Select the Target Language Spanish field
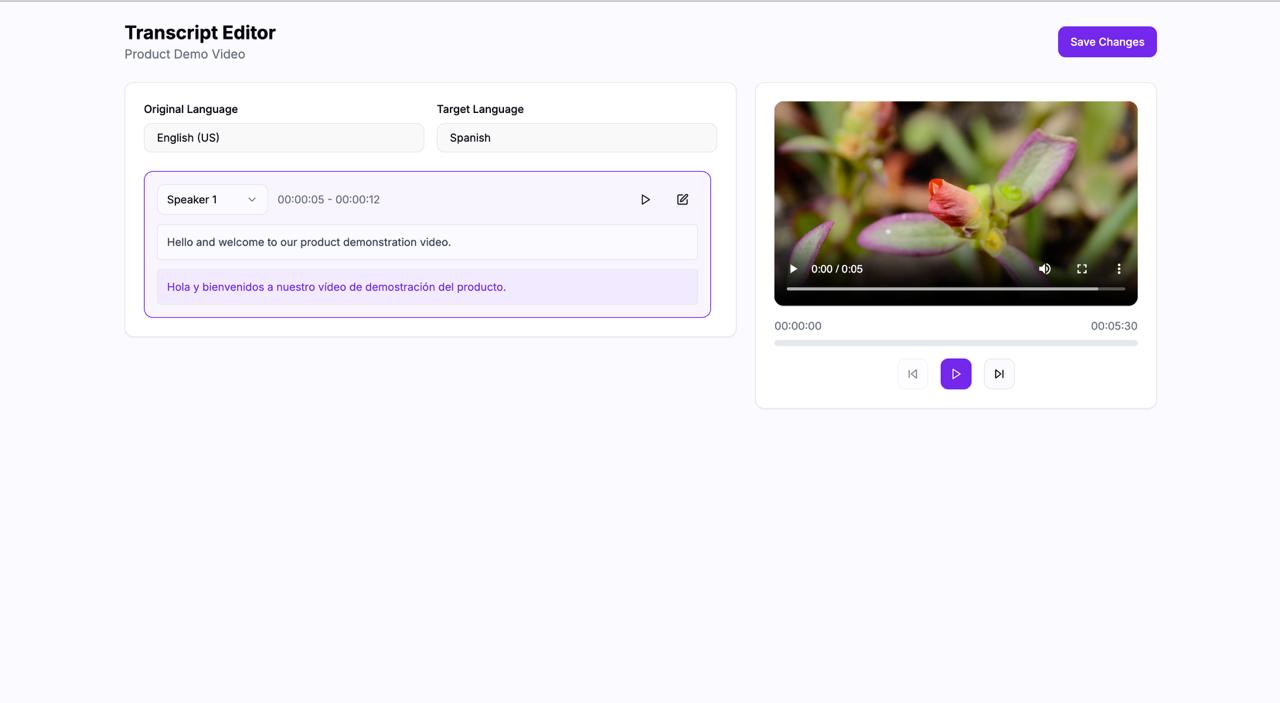Image resolution: width=1280 pixels, height=703 pixels. click(x=576, y=138)
